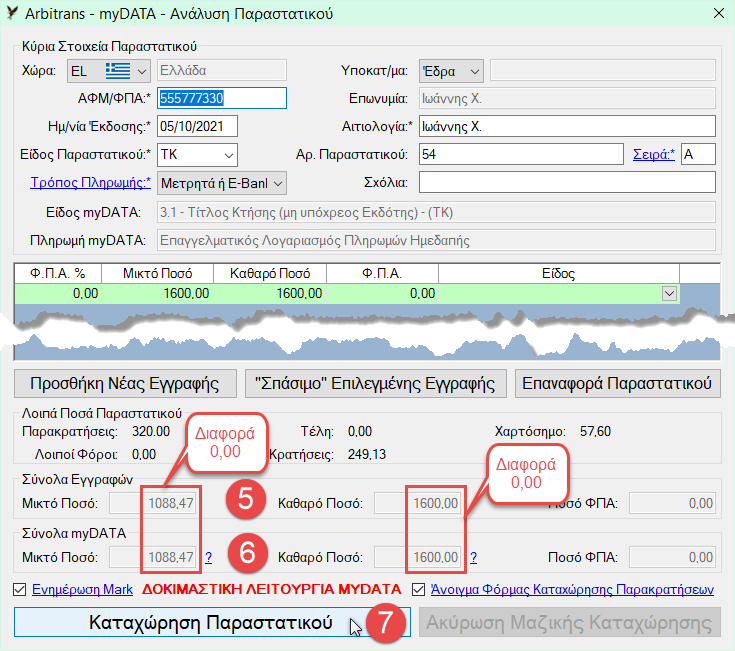Open the Ενημέρωση Mark link
The width and height of the screenshot is (735, 651).
82,589
